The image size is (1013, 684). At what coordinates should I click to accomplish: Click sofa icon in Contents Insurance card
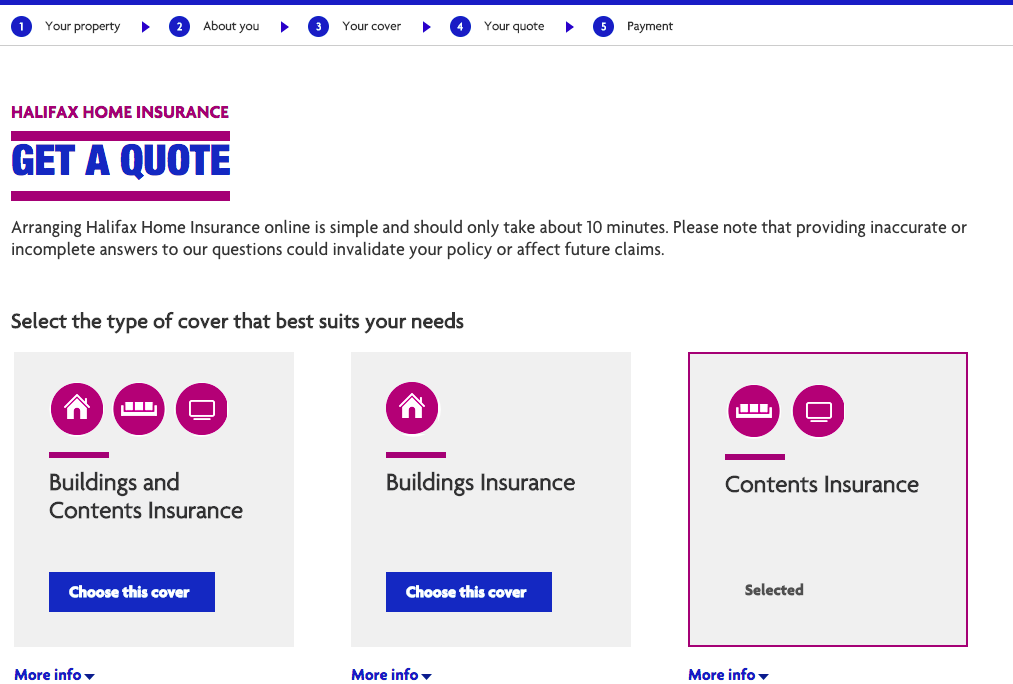[754, 411]
